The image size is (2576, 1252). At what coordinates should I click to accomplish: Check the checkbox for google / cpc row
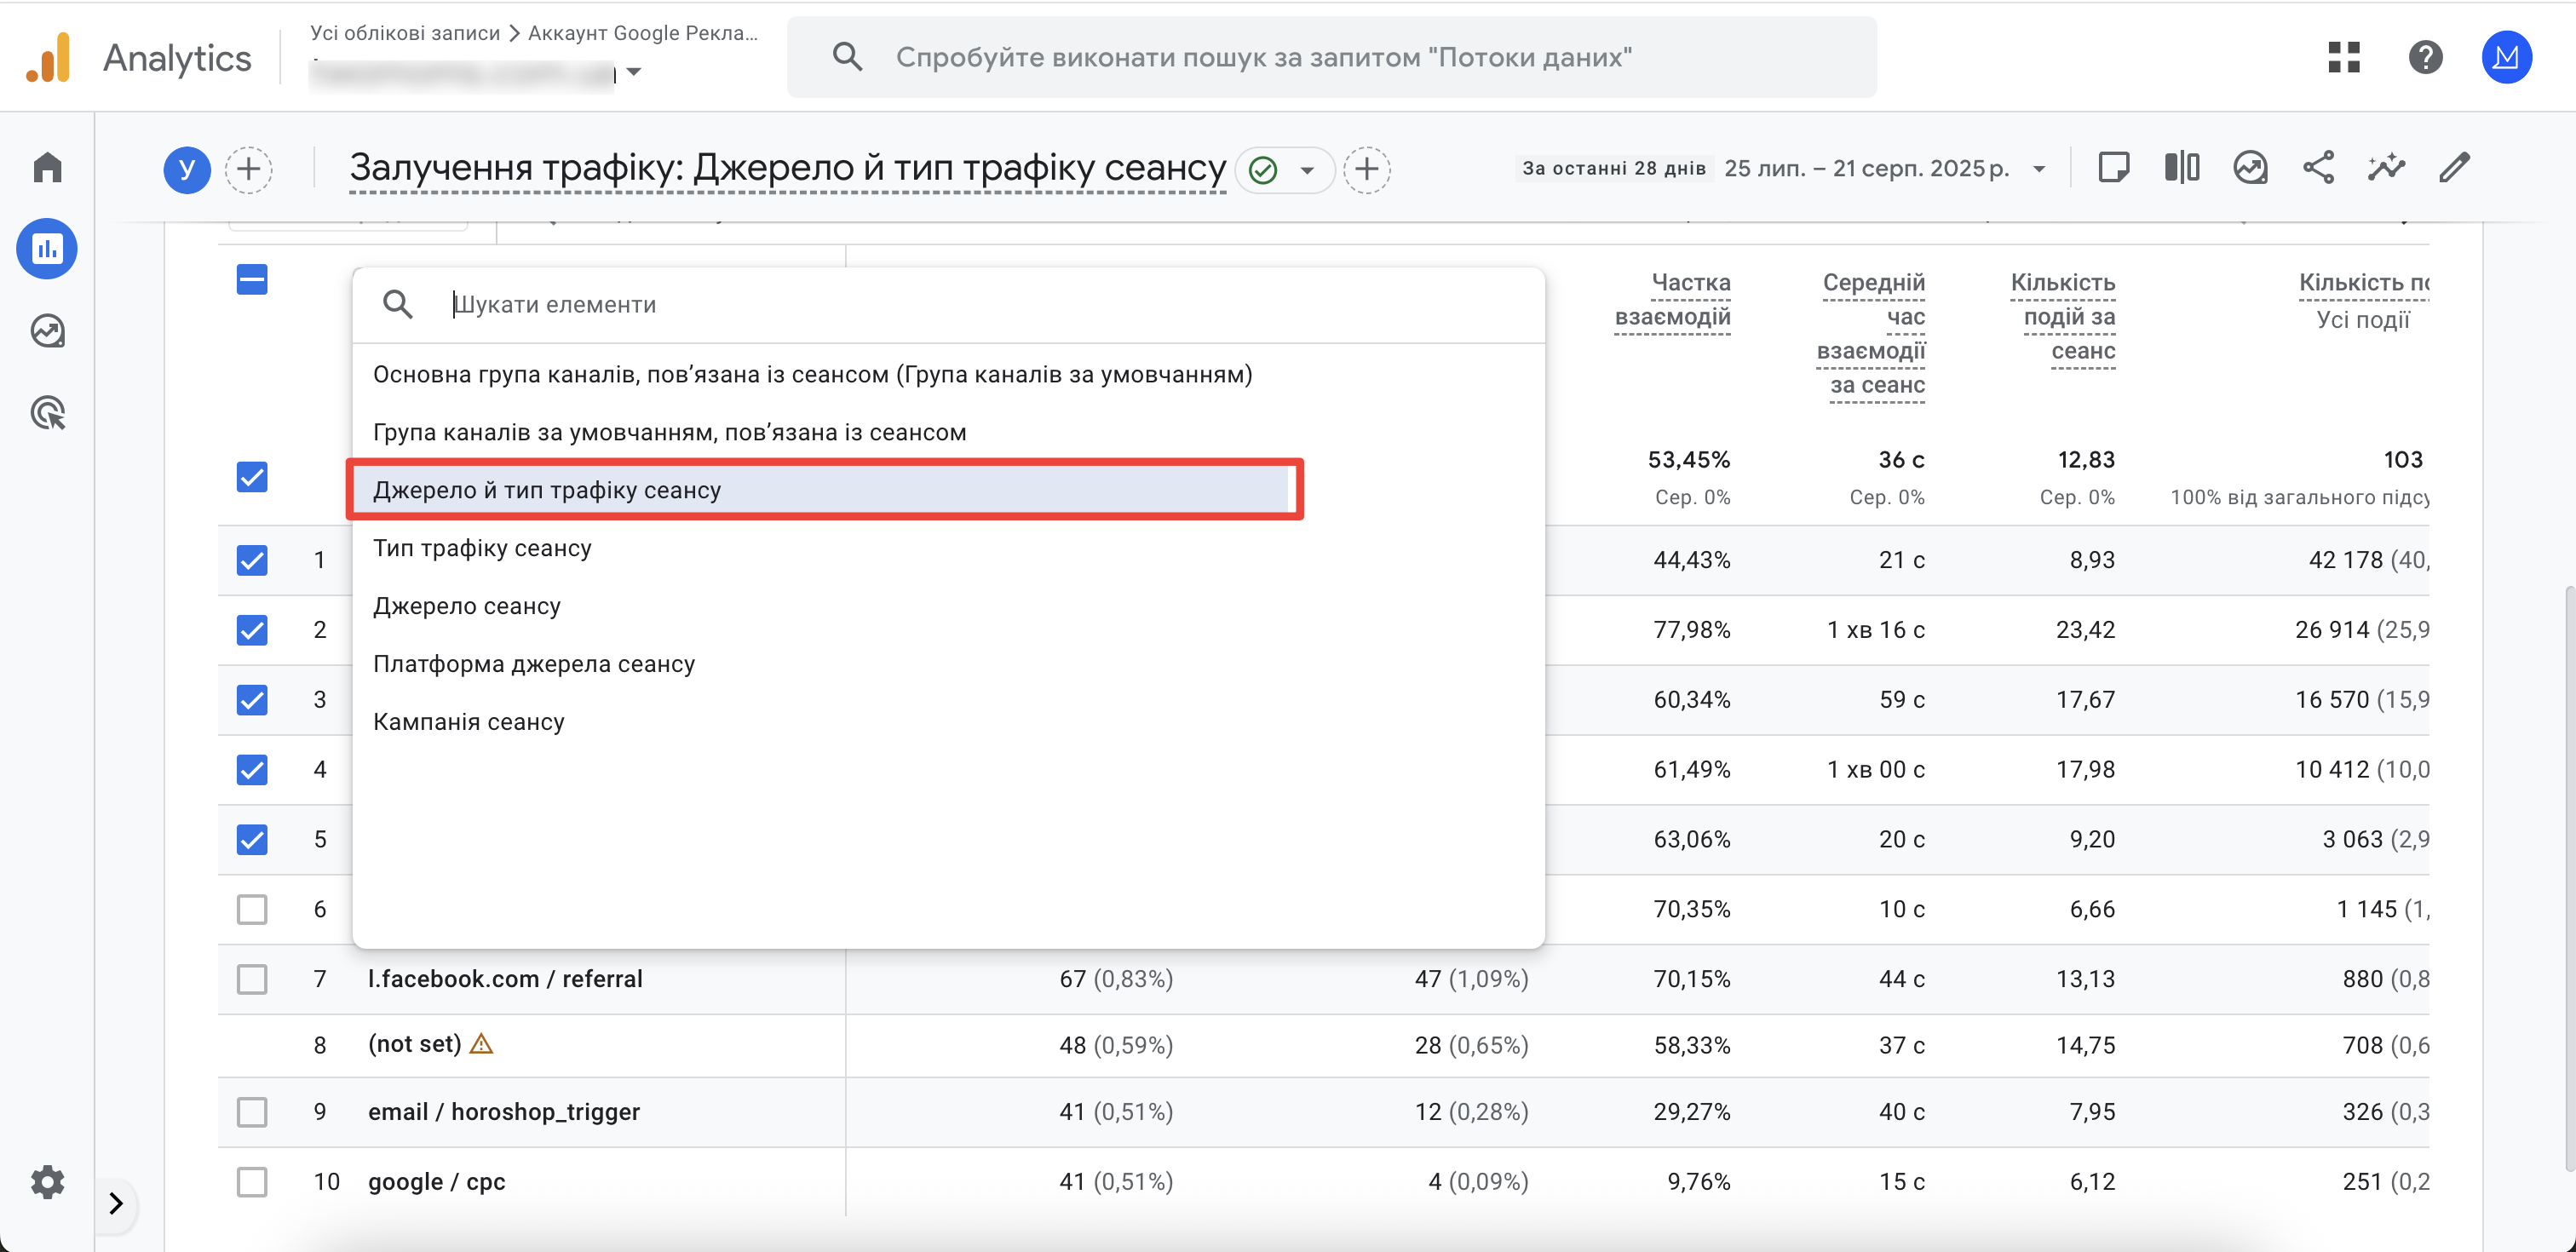[x=252, y=1181]
